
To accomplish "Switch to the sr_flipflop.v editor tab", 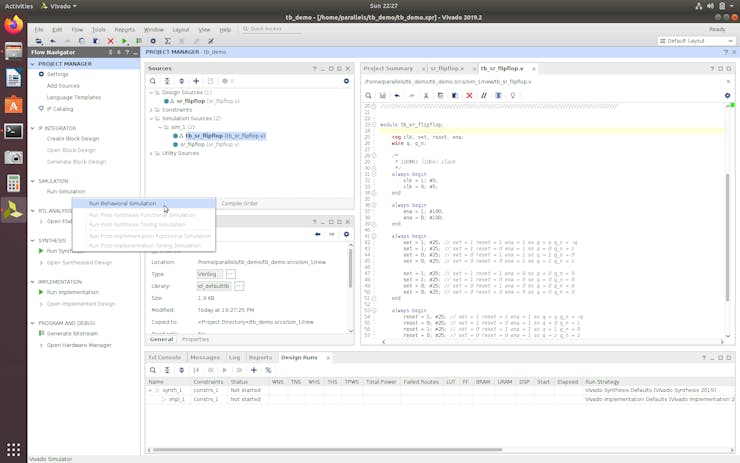I will click(446, 69).
